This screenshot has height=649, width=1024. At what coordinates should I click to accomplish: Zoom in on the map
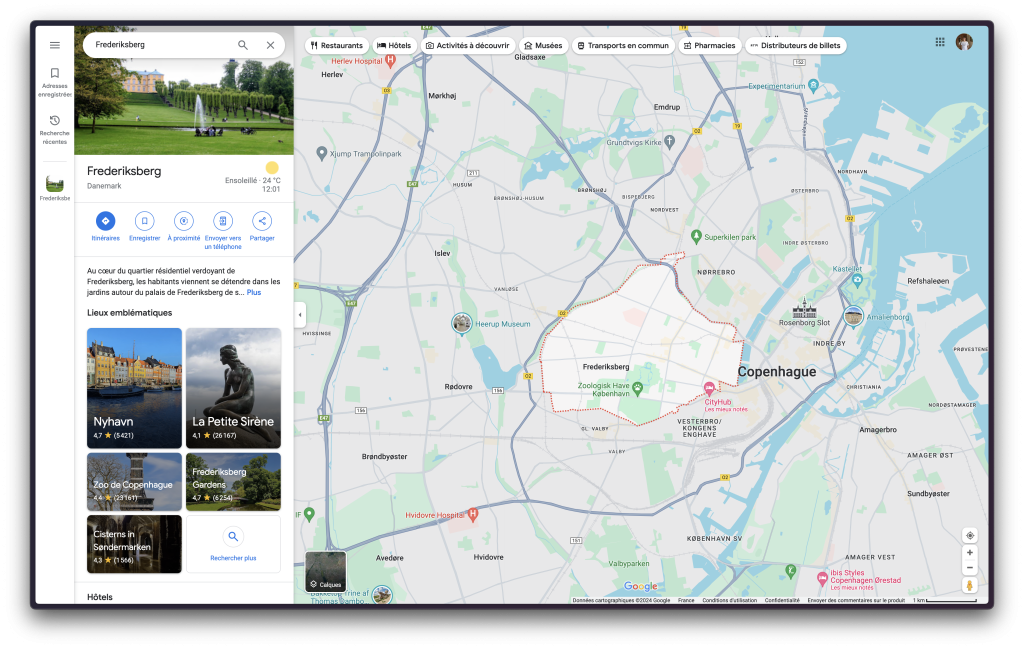point(969,553)
